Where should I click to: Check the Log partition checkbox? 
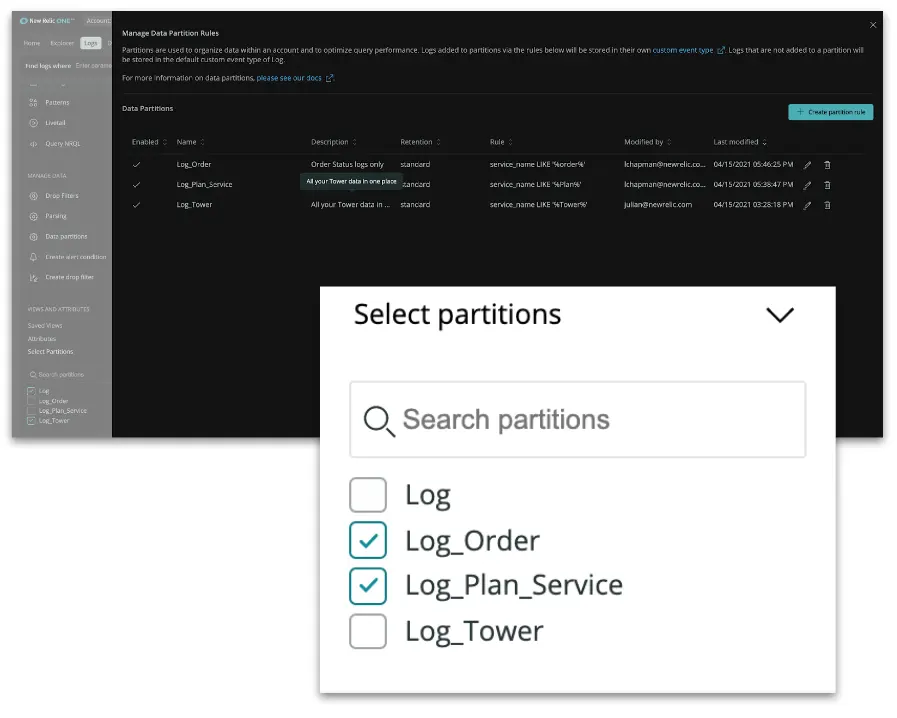click(x=368, y=494)
